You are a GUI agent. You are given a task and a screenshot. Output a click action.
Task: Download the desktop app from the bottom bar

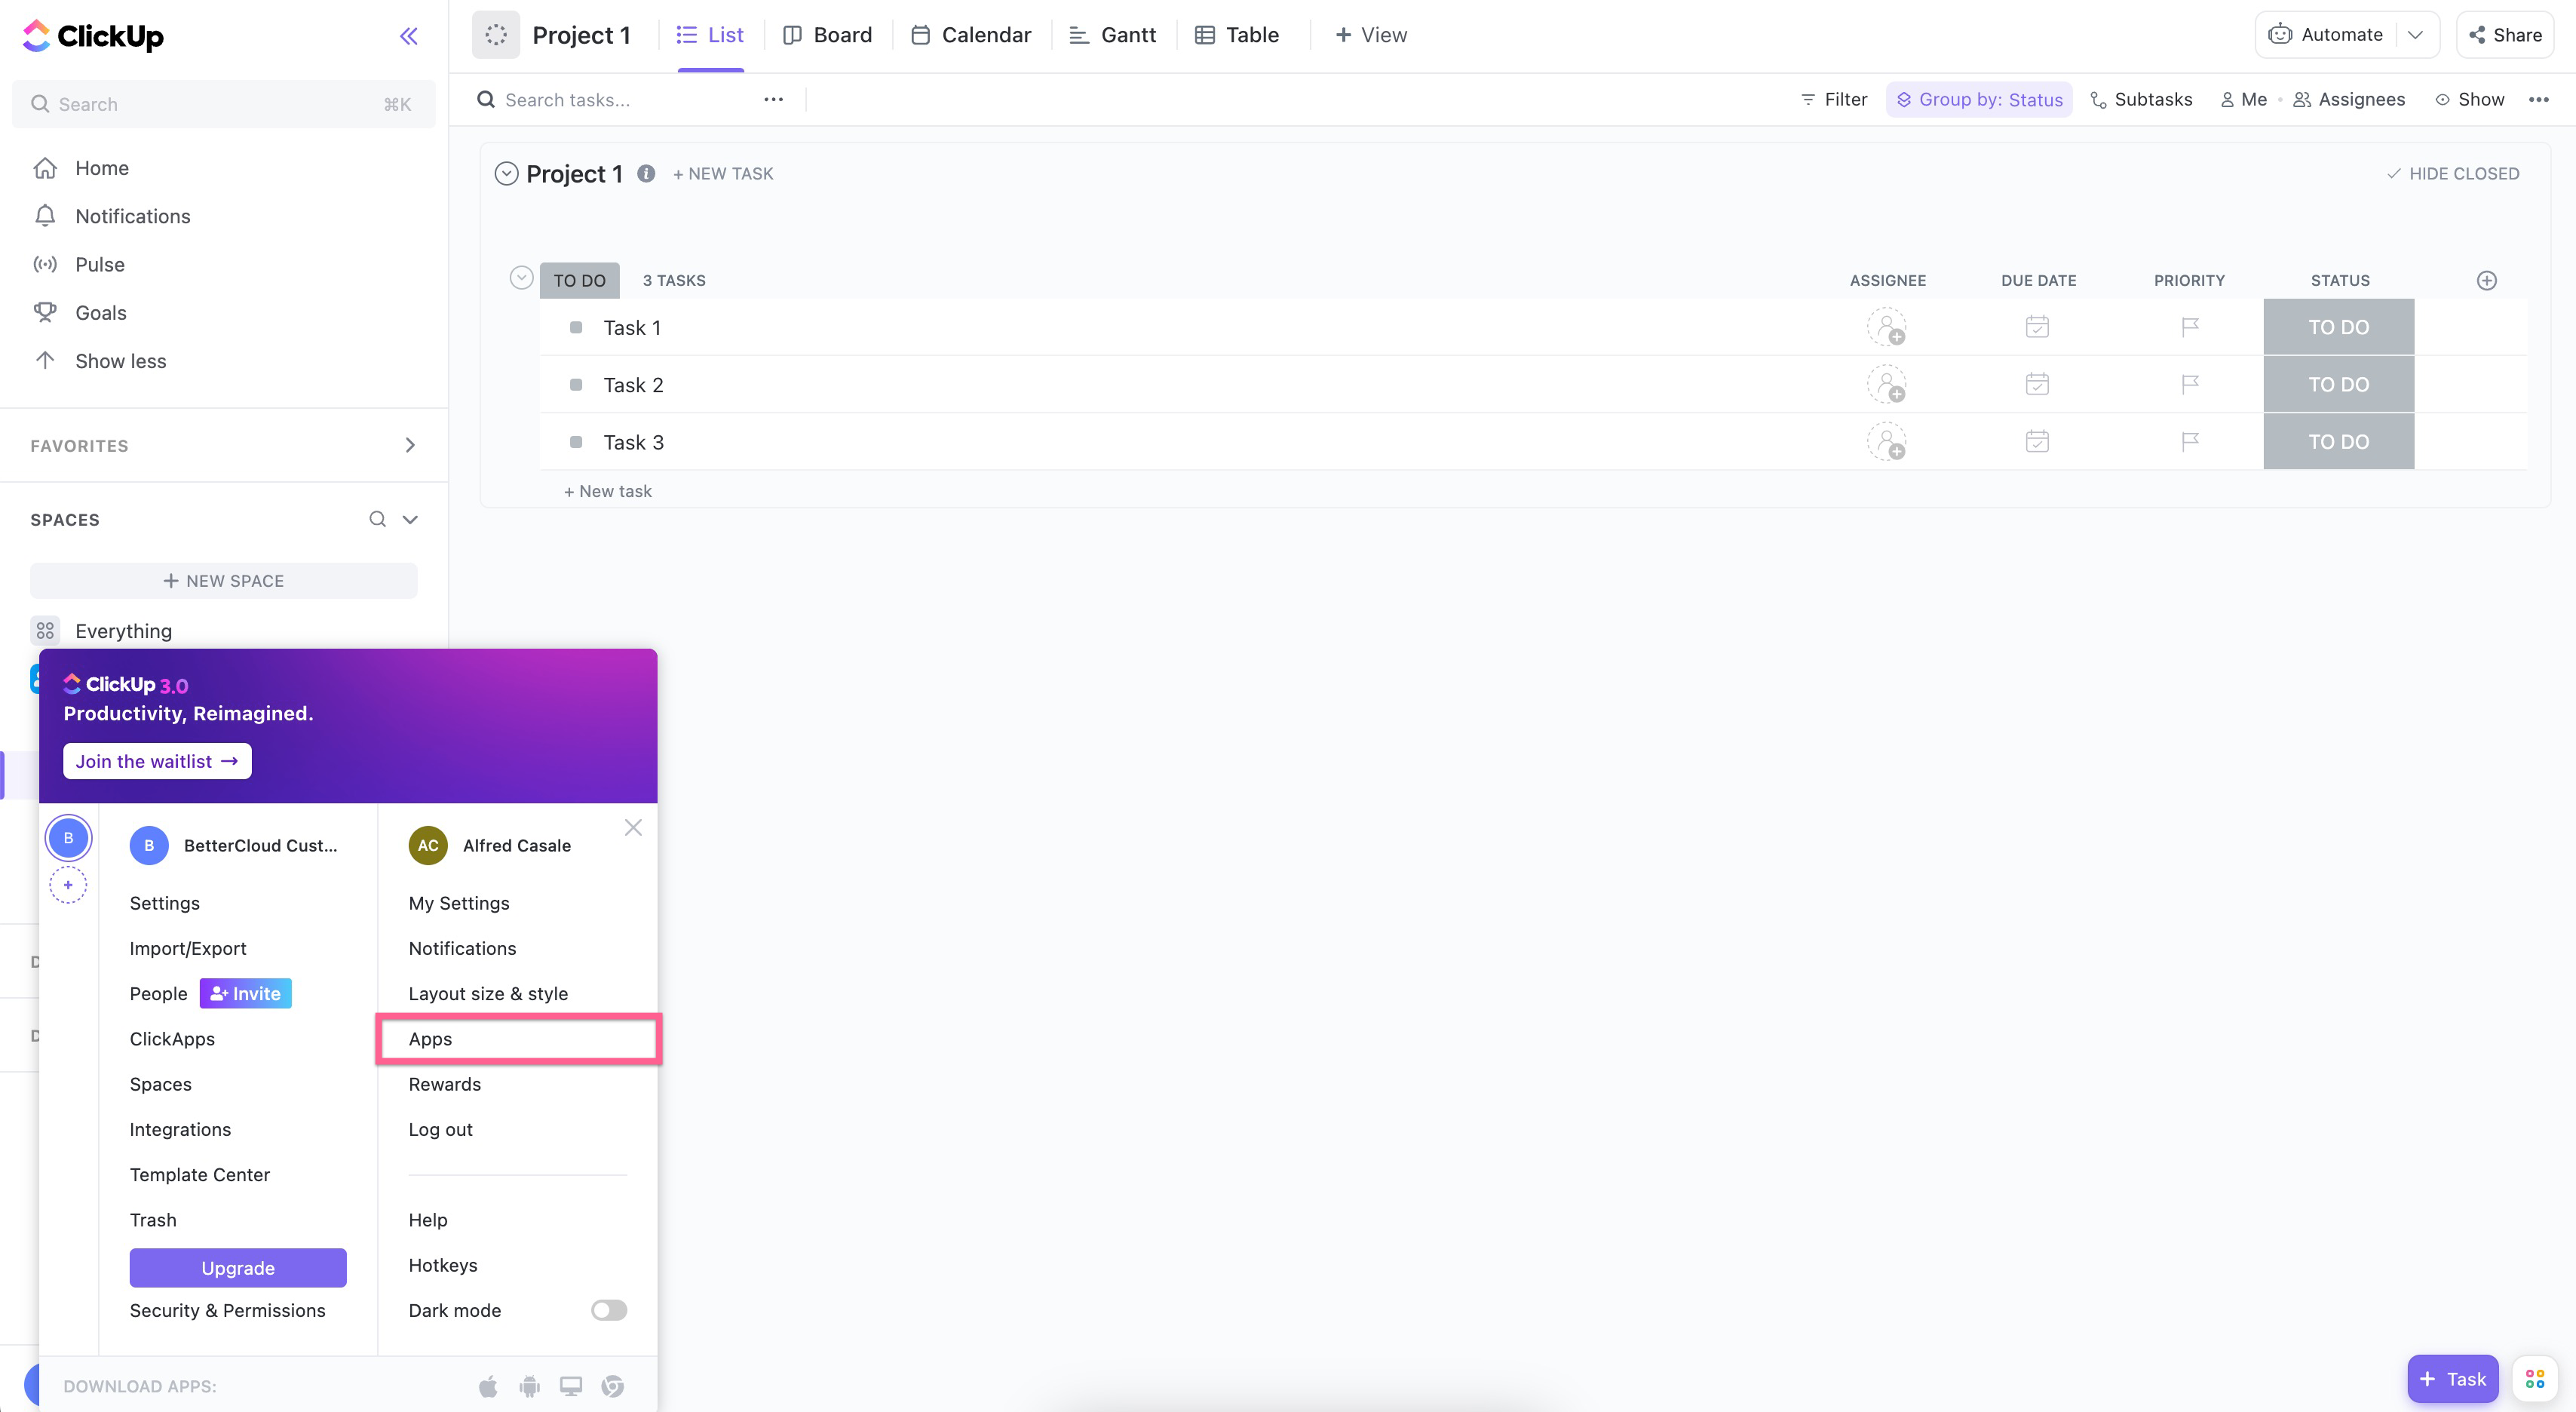tap(571, 1386)
